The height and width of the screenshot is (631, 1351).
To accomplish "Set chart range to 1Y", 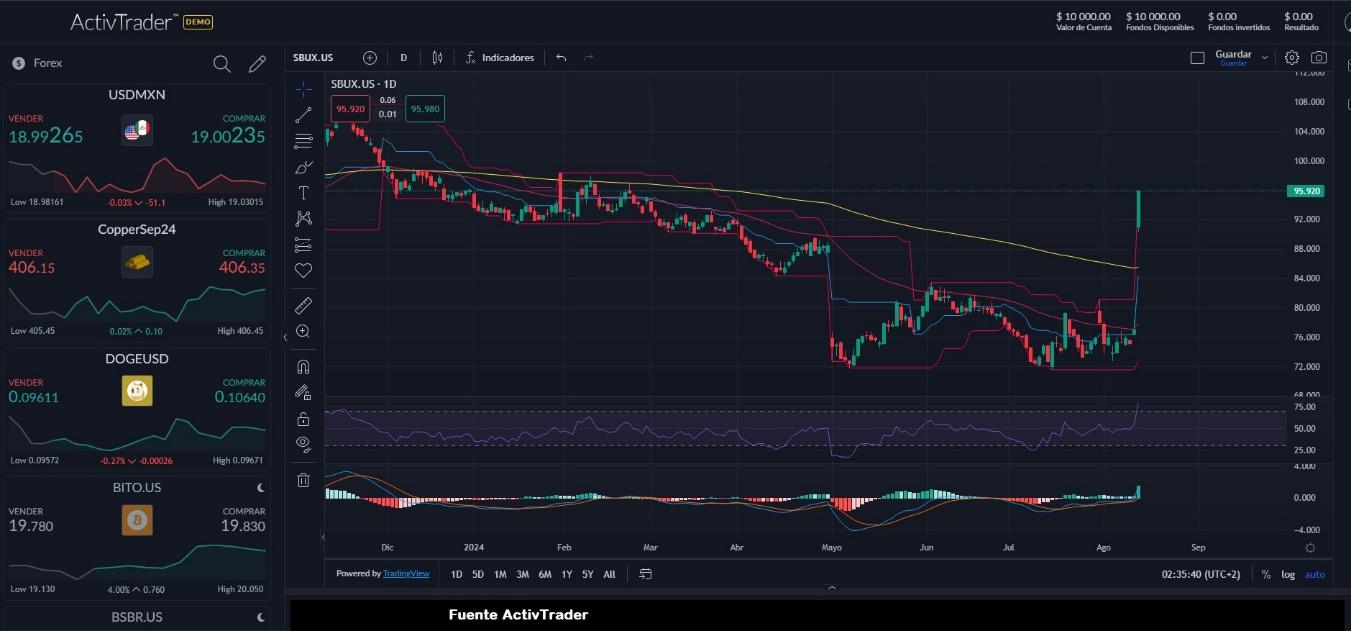I will (x=567, y=574).
